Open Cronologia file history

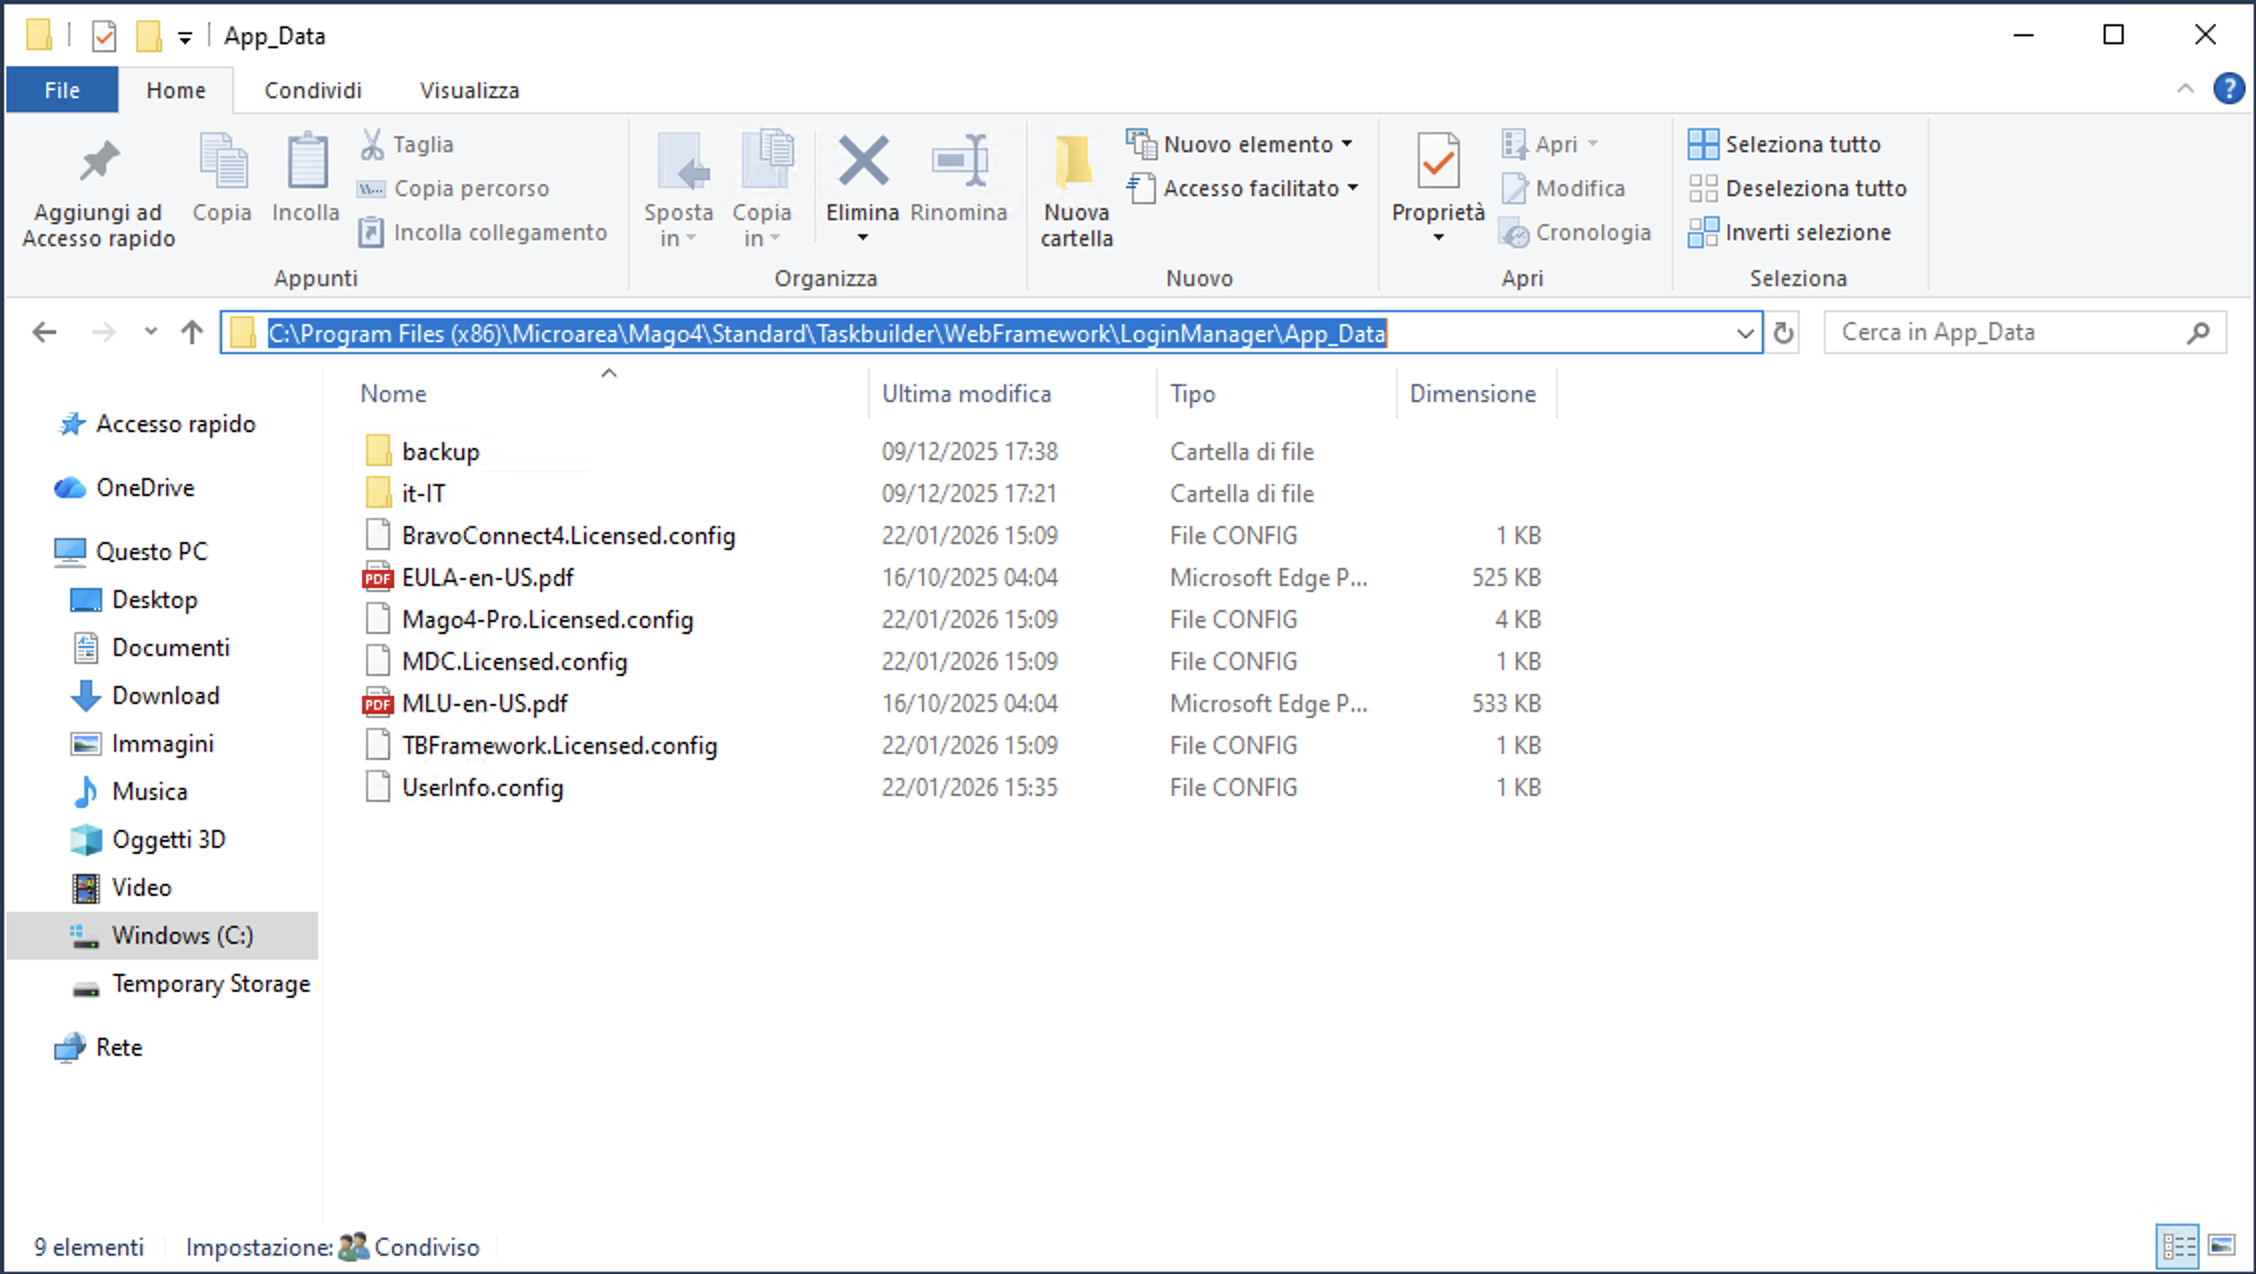1575,232
